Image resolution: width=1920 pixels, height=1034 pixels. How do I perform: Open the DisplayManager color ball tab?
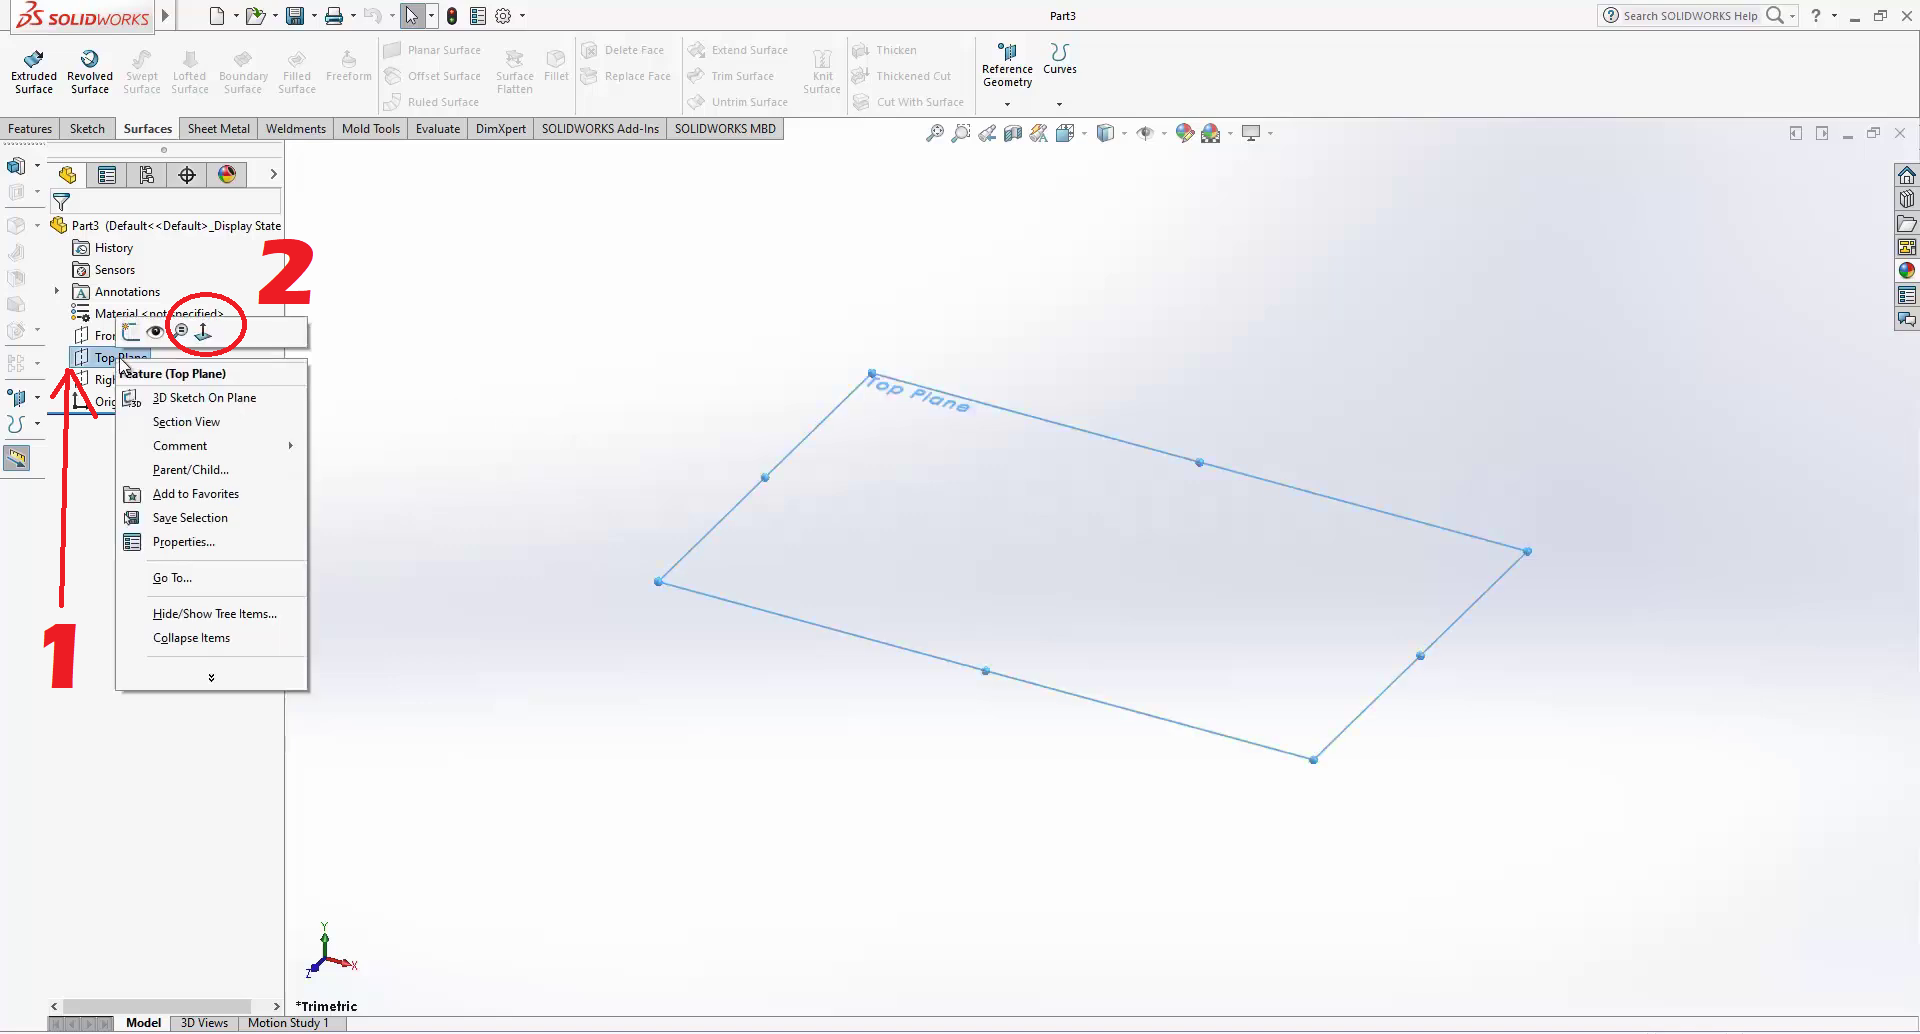[227, 175]
